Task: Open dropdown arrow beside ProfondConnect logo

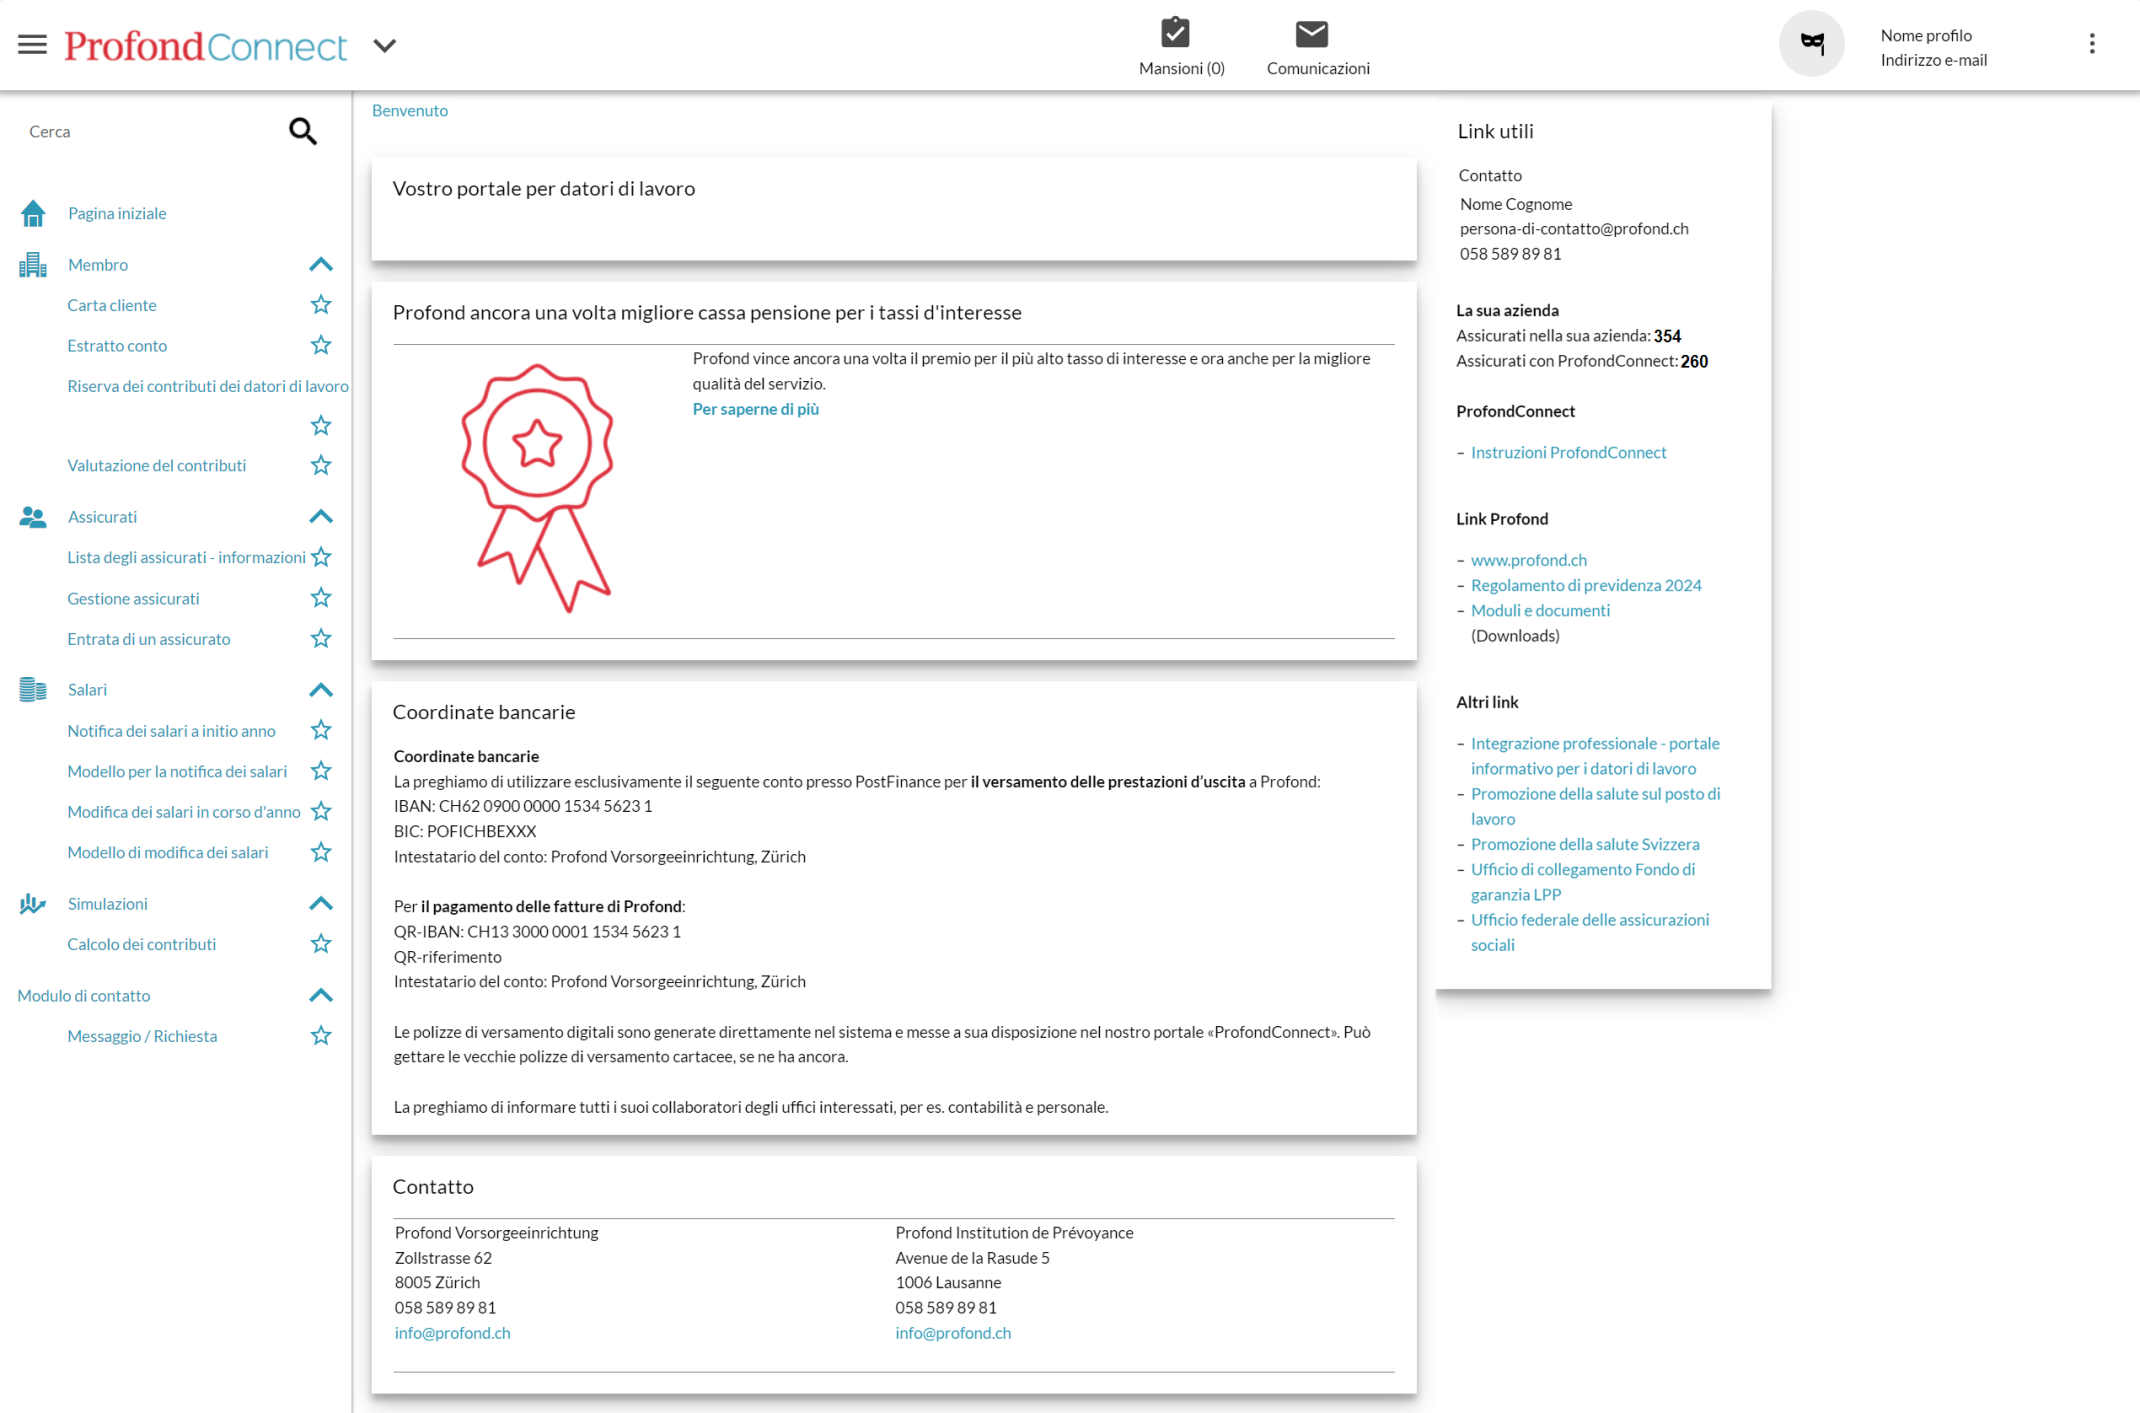Action: click(x=385, y=46)
